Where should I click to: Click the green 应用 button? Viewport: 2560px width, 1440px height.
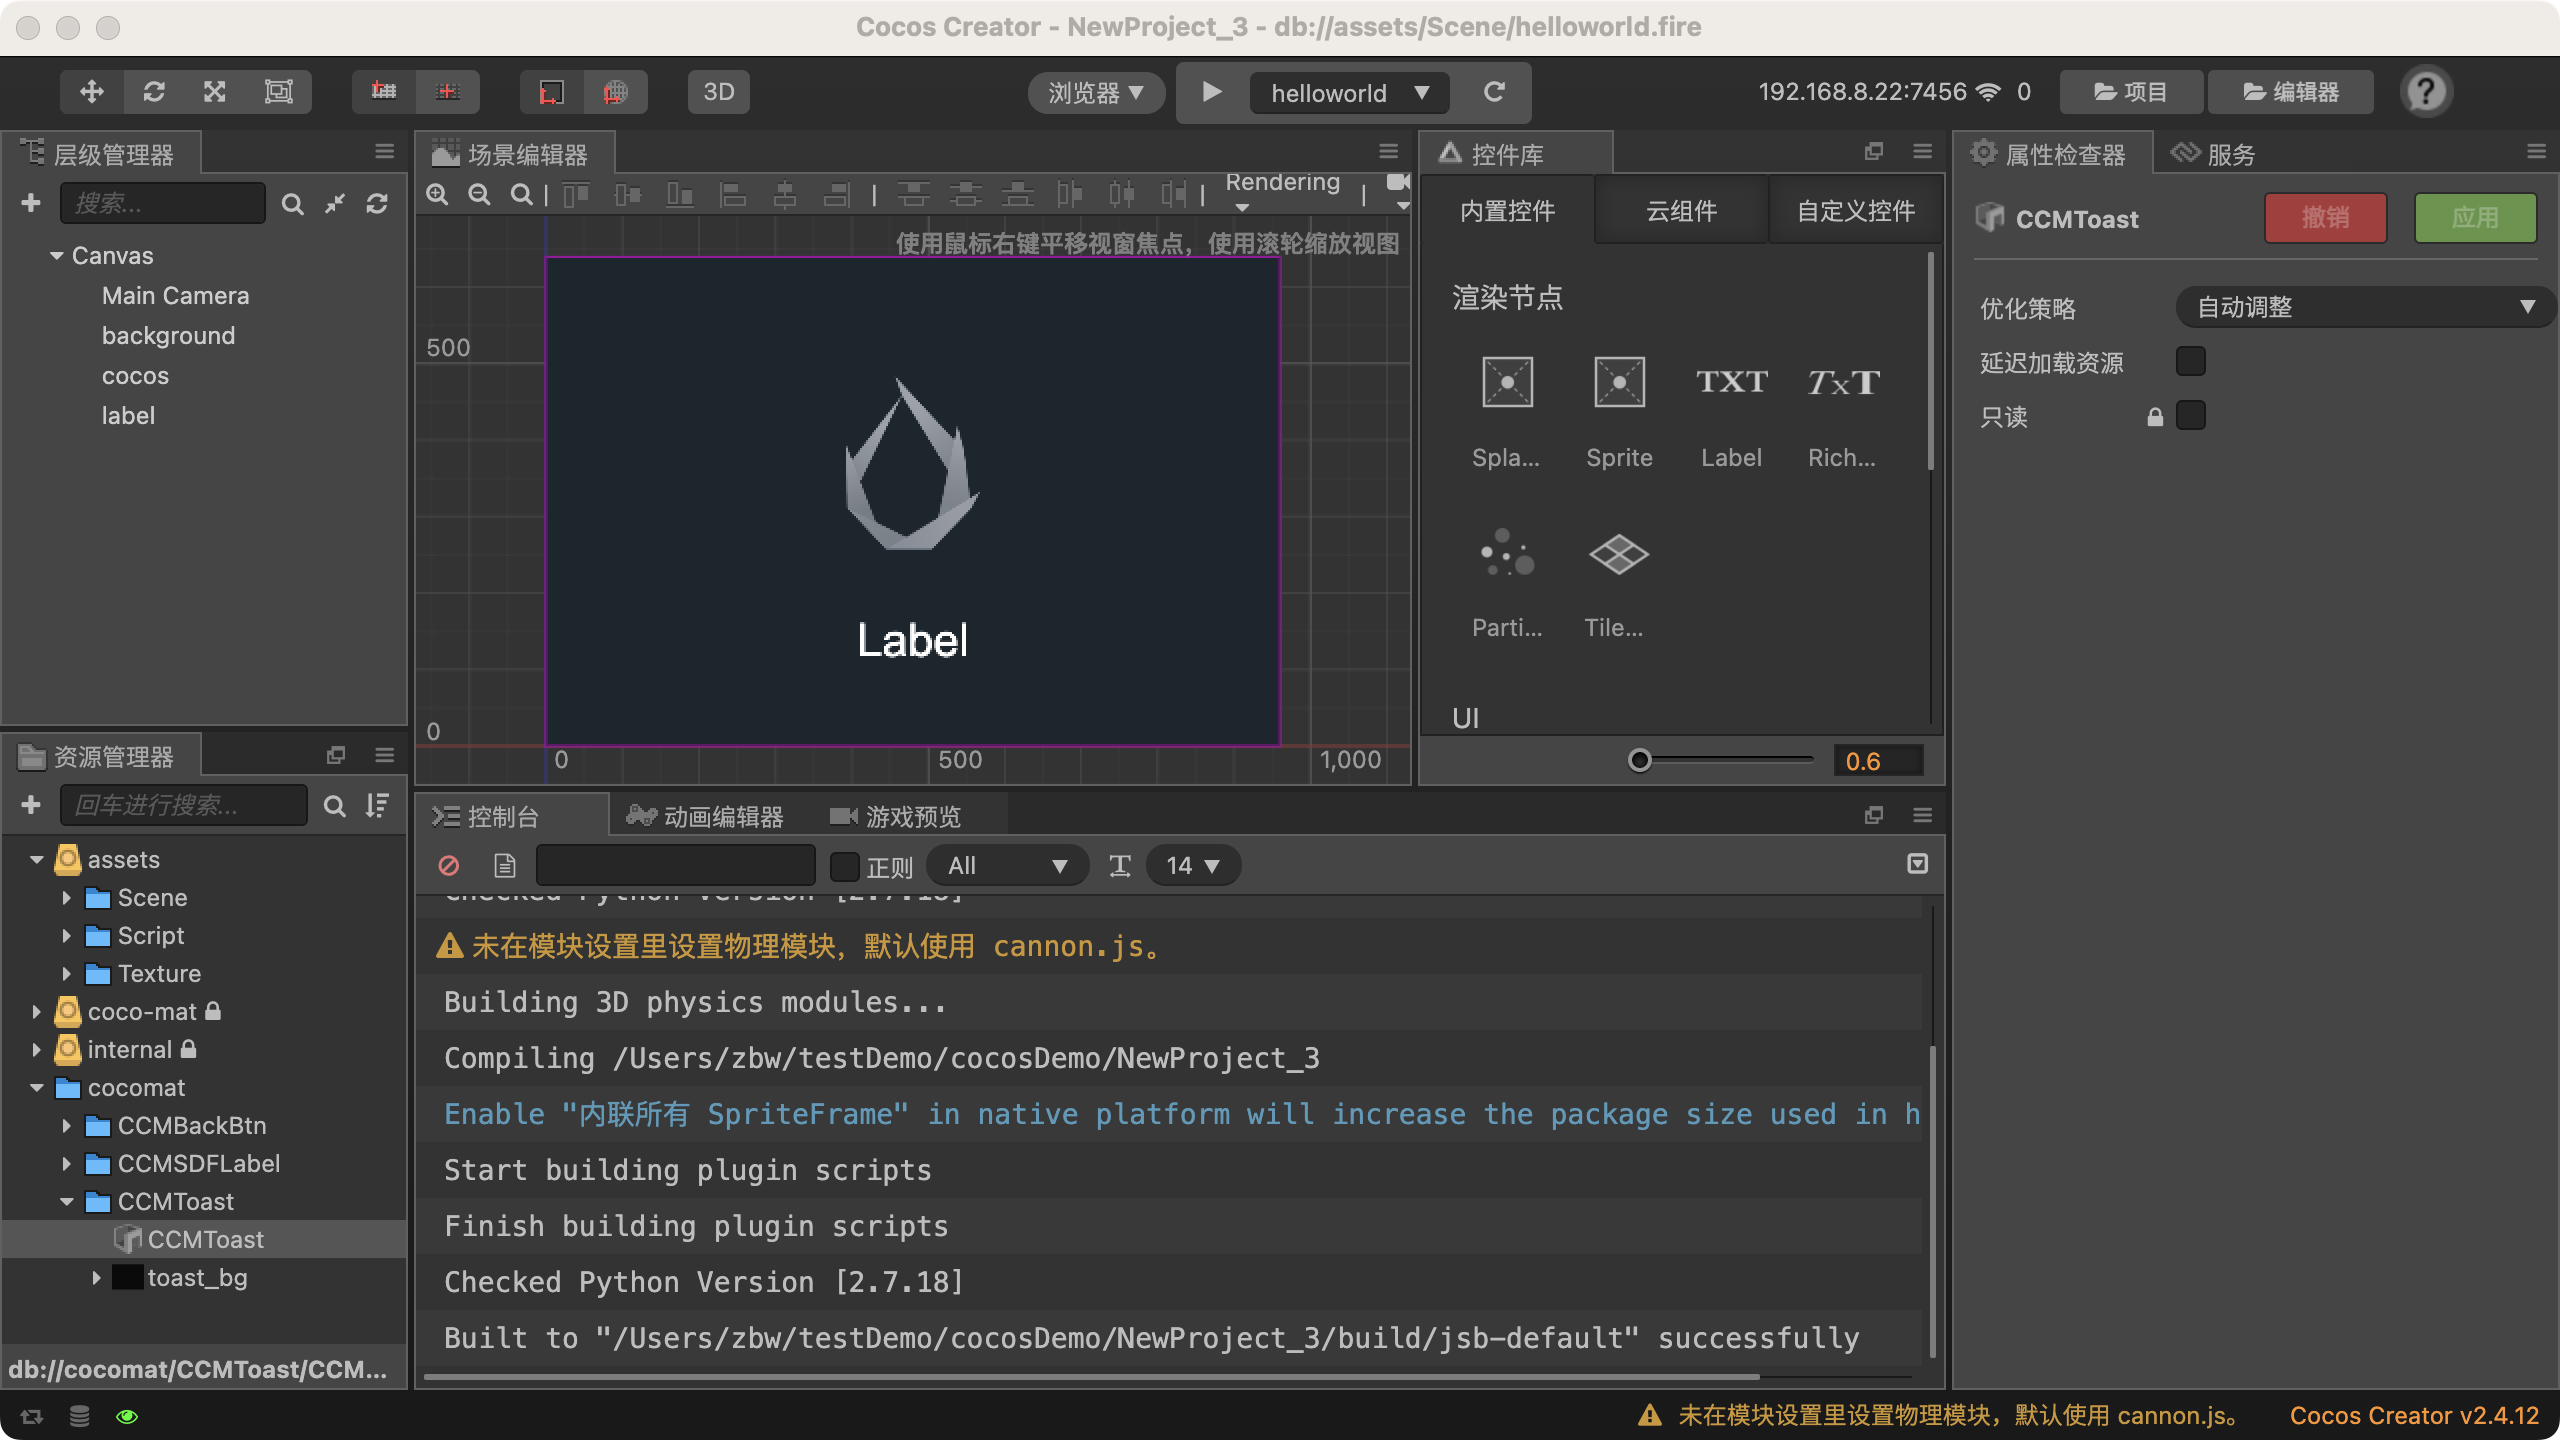2474,218
